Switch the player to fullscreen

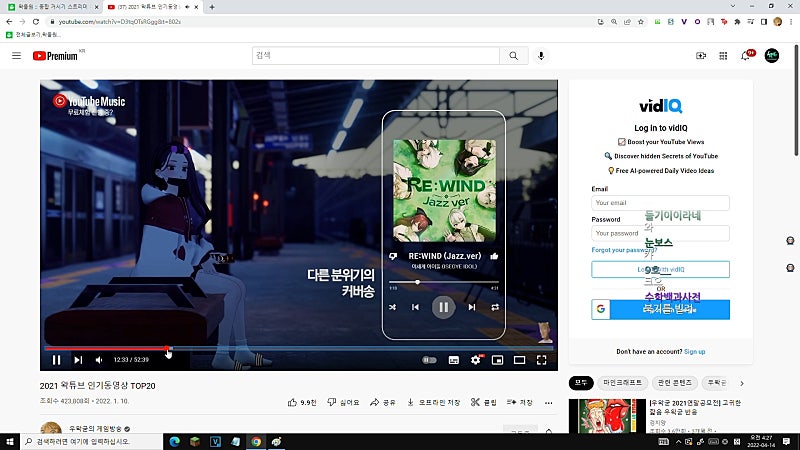click(x=541, y=360)
